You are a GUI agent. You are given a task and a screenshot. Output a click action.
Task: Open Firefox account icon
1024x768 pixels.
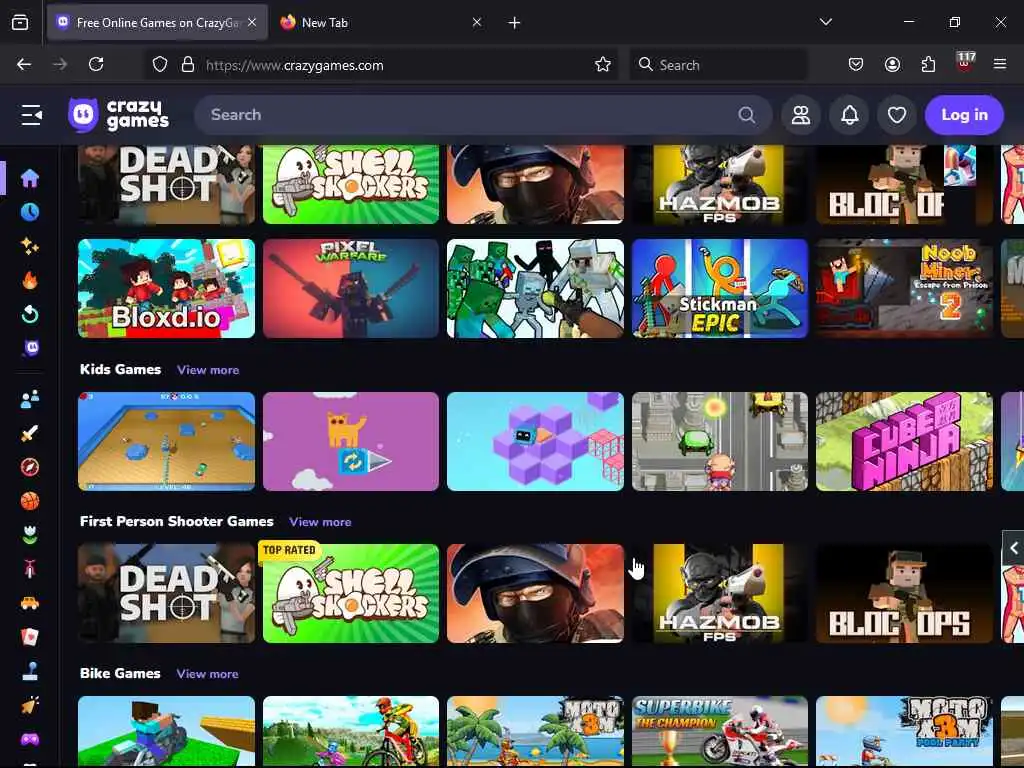pos(892,64)
